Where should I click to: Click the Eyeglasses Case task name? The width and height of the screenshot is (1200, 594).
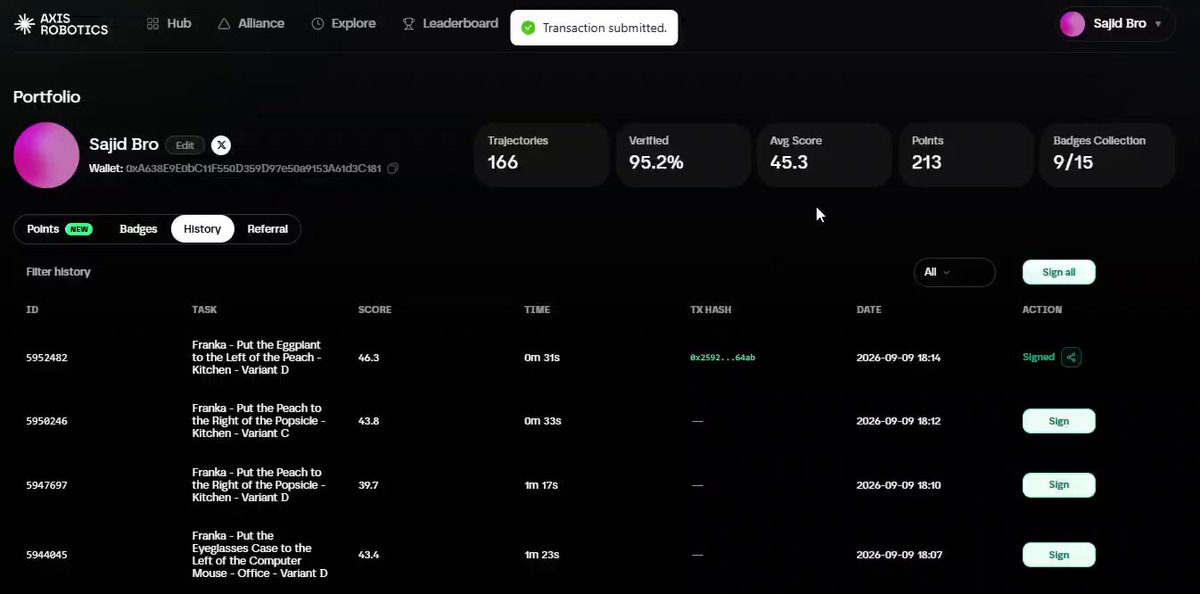point(260,555)
